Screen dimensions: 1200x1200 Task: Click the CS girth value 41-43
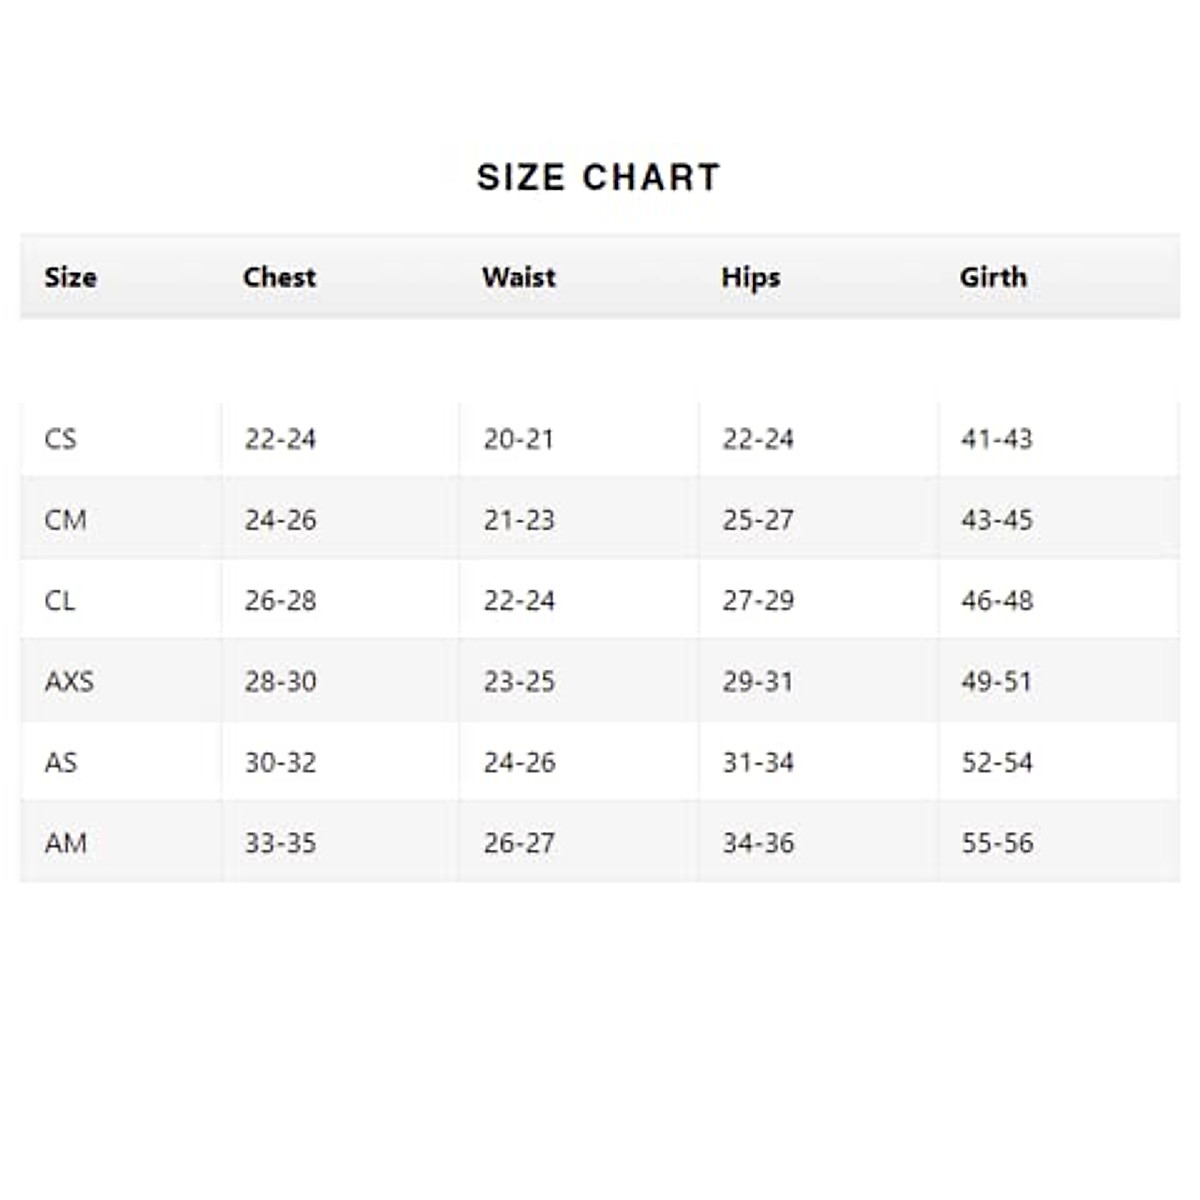997,439
